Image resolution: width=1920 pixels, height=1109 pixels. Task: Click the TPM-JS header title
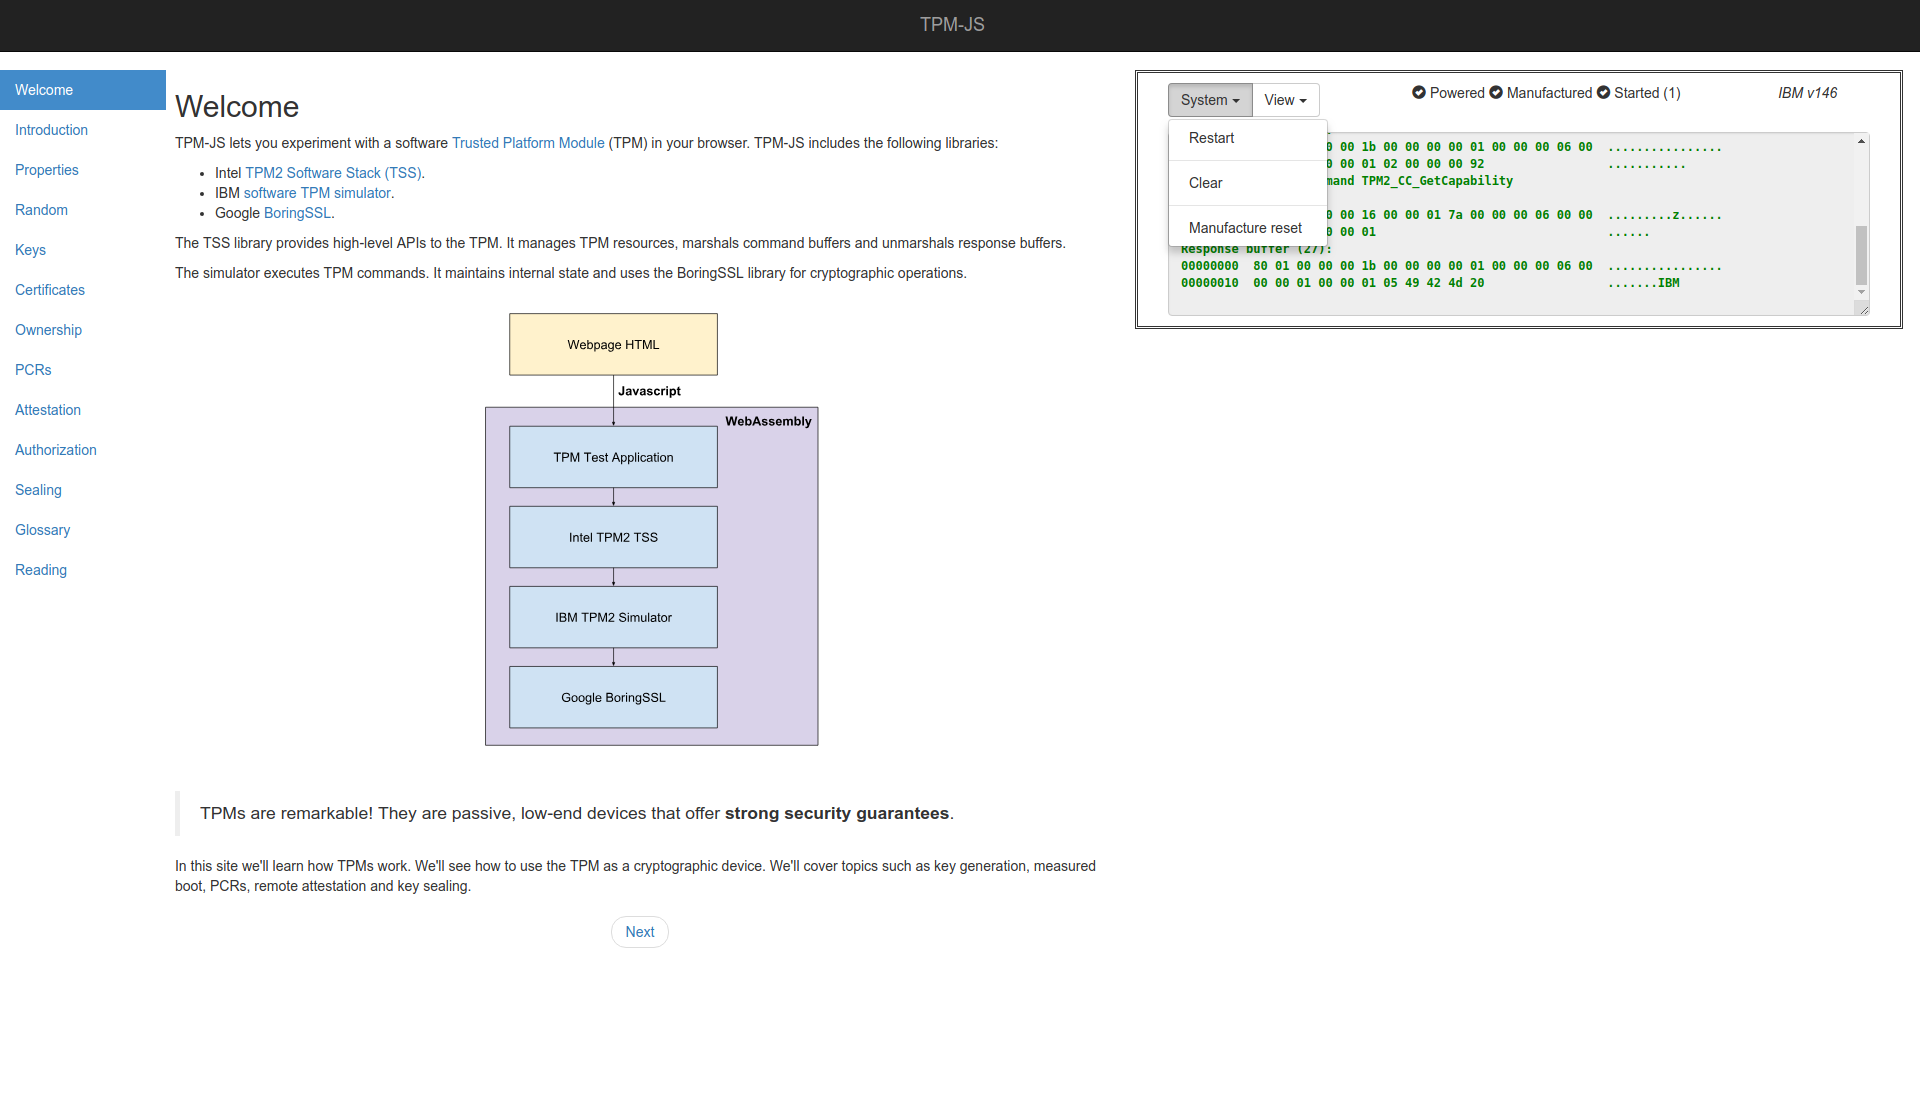pos(952,25)
